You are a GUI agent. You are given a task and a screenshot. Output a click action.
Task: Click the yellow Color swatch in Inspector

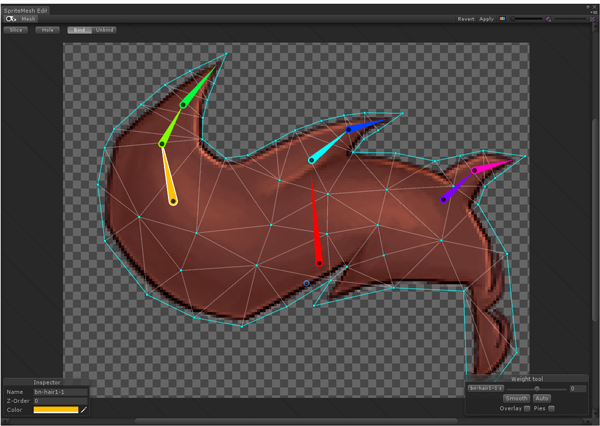pyautogui.click(x=56, y=410)
